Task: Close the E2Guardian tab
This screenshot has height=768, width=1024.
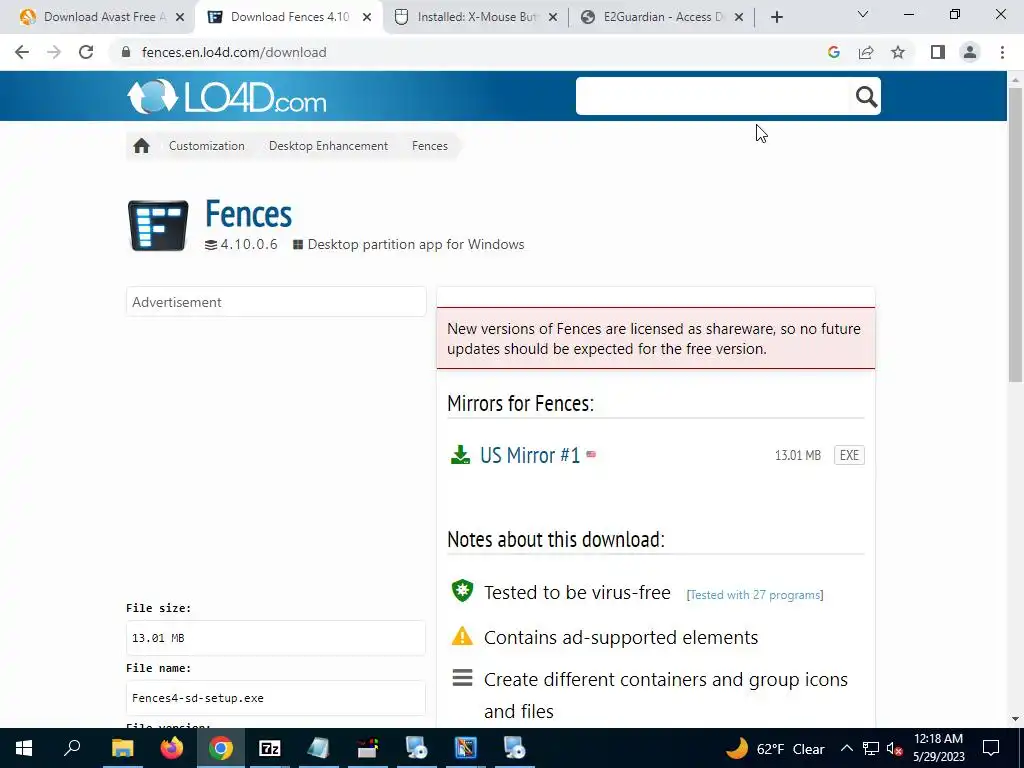Action: (739, 17)
